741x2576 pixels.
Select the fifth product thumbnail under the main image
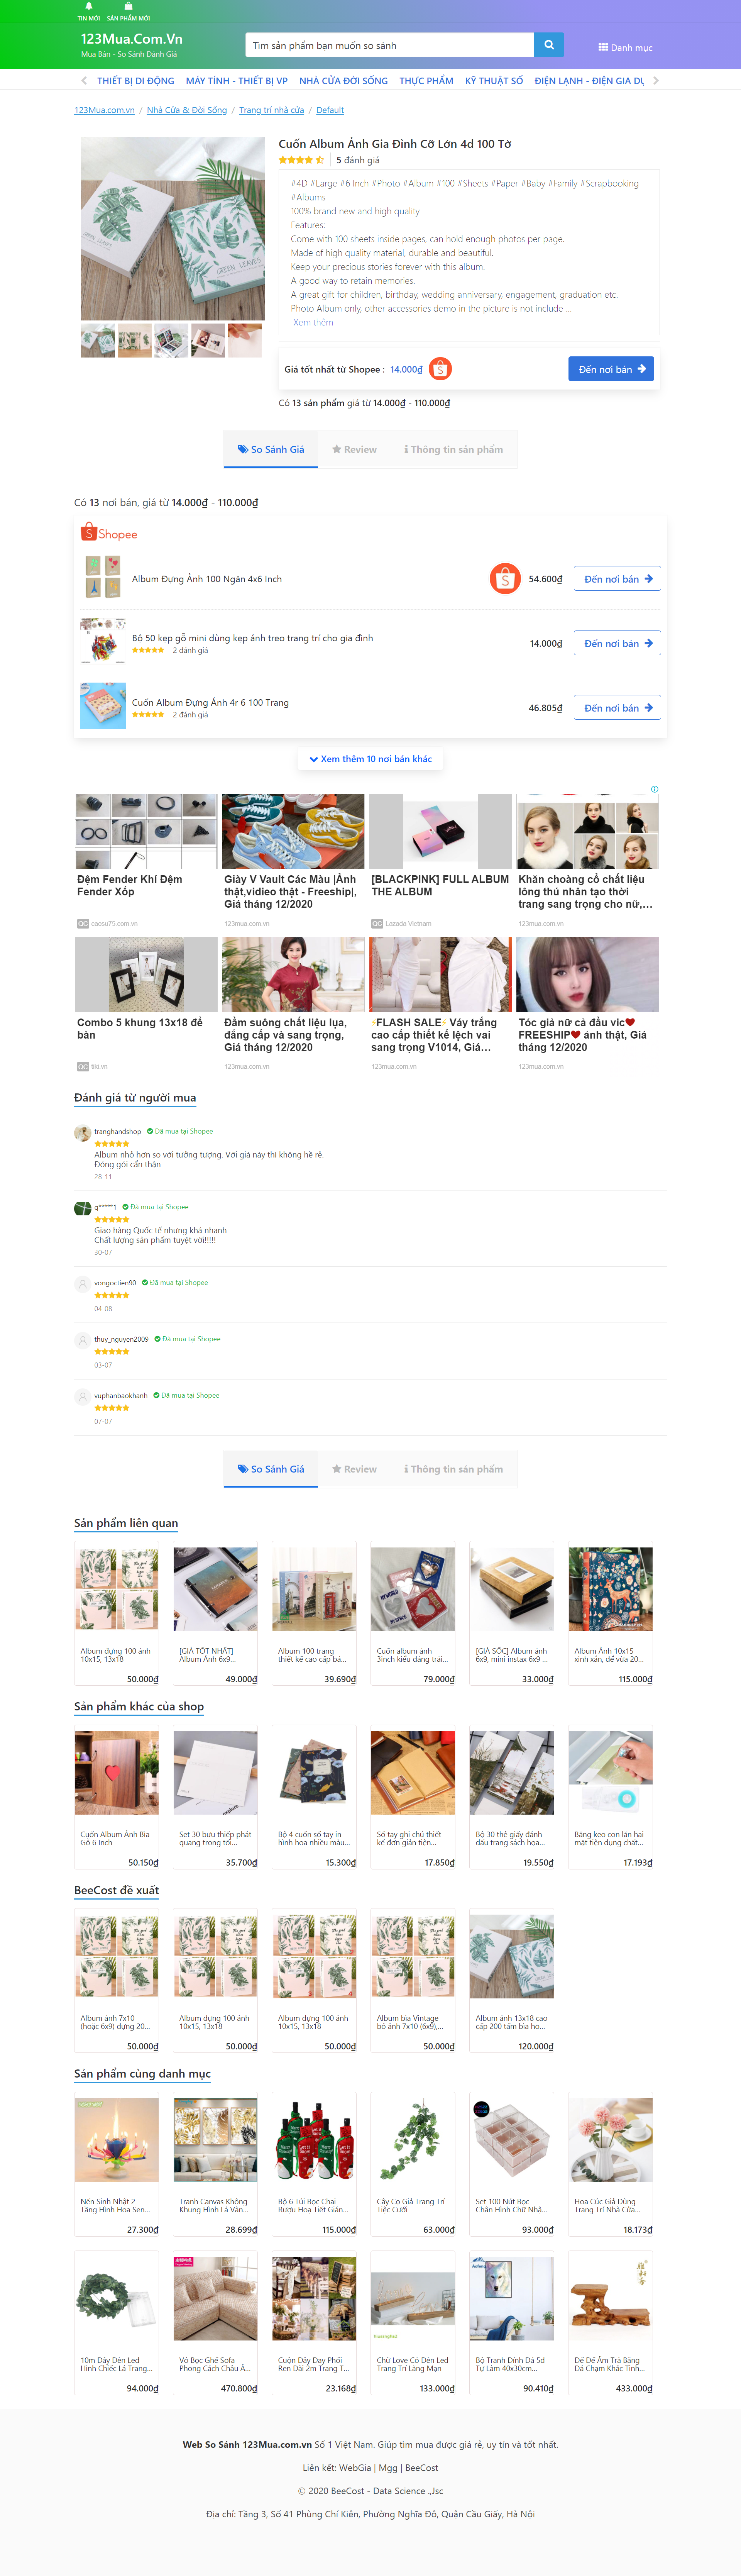(245, 341)
